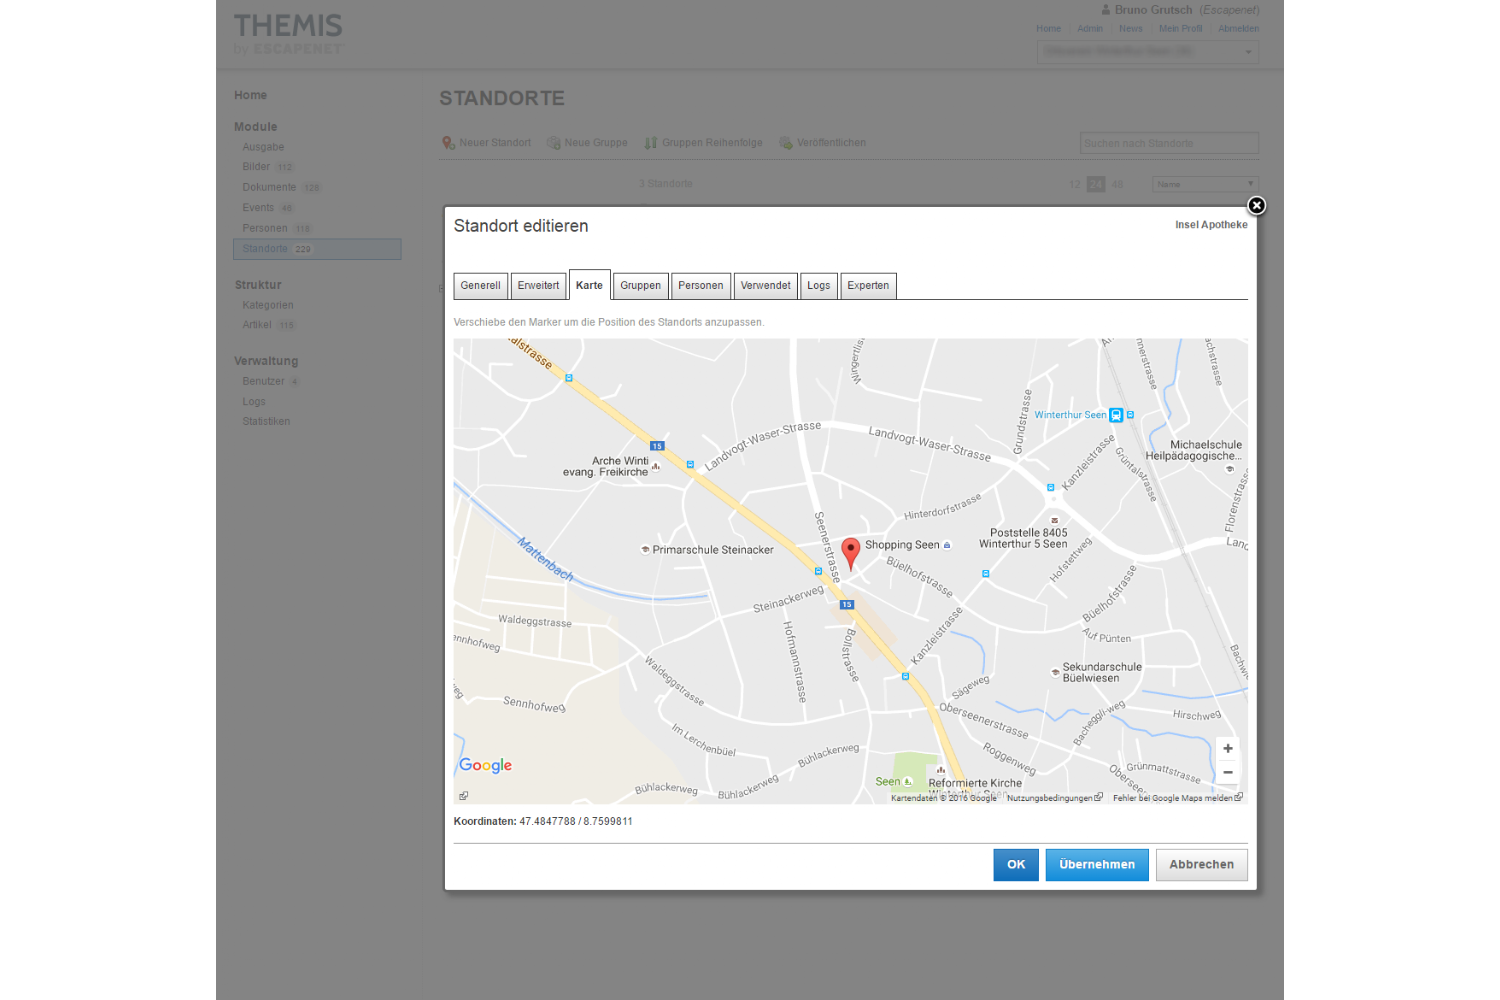This screenshot has height=1000, width=1500.
Task: Open the Experten tab
Action: [x=868, y=286]
